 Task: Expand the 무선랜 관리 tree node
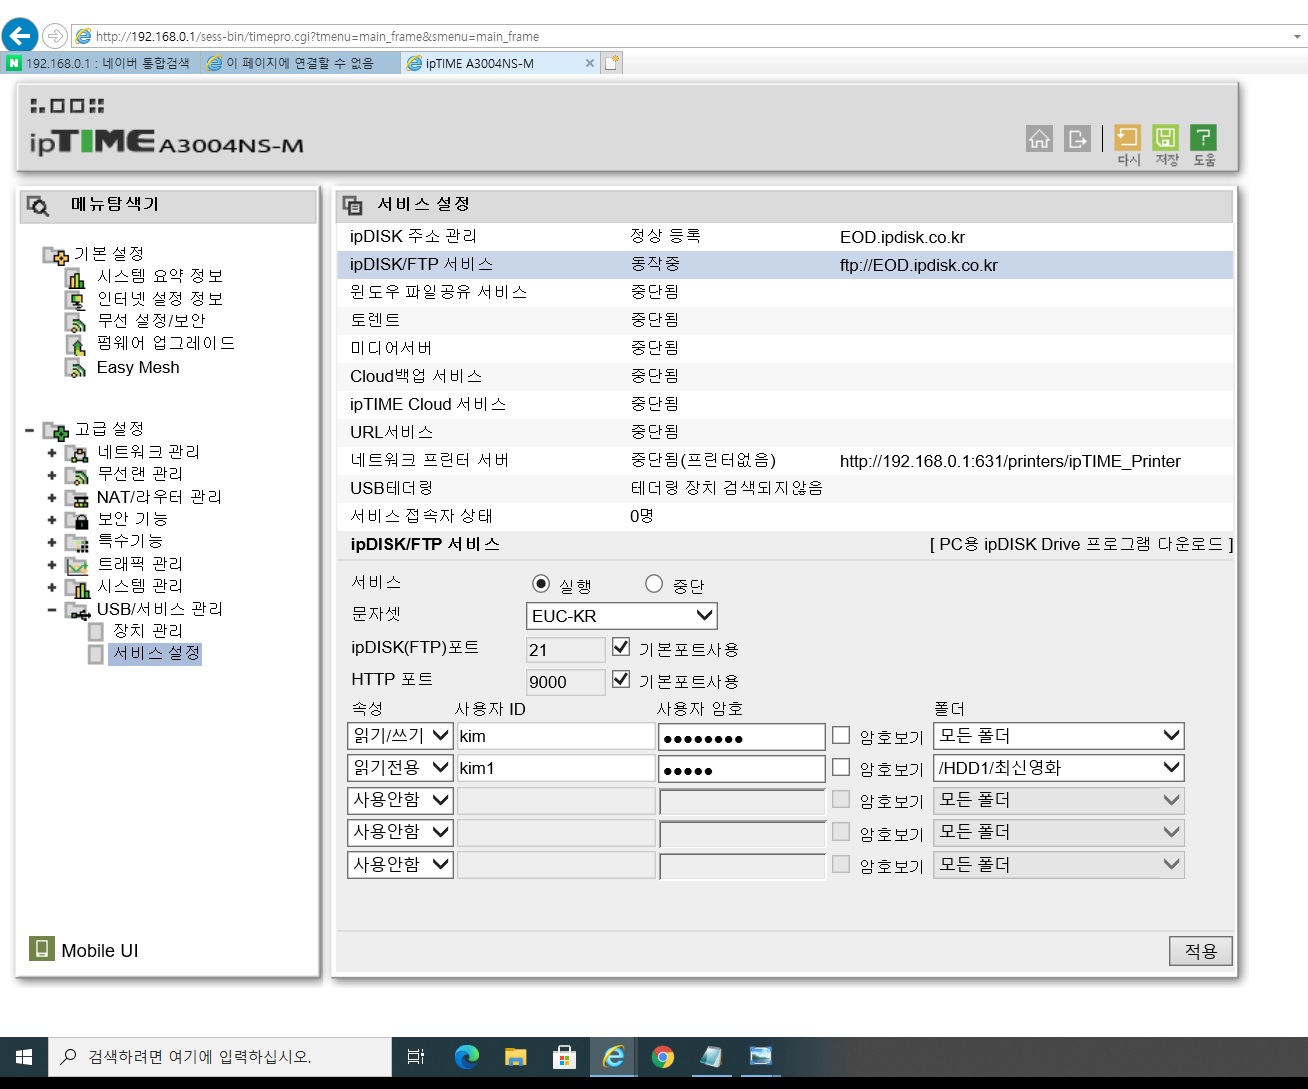tap(52, 475)
